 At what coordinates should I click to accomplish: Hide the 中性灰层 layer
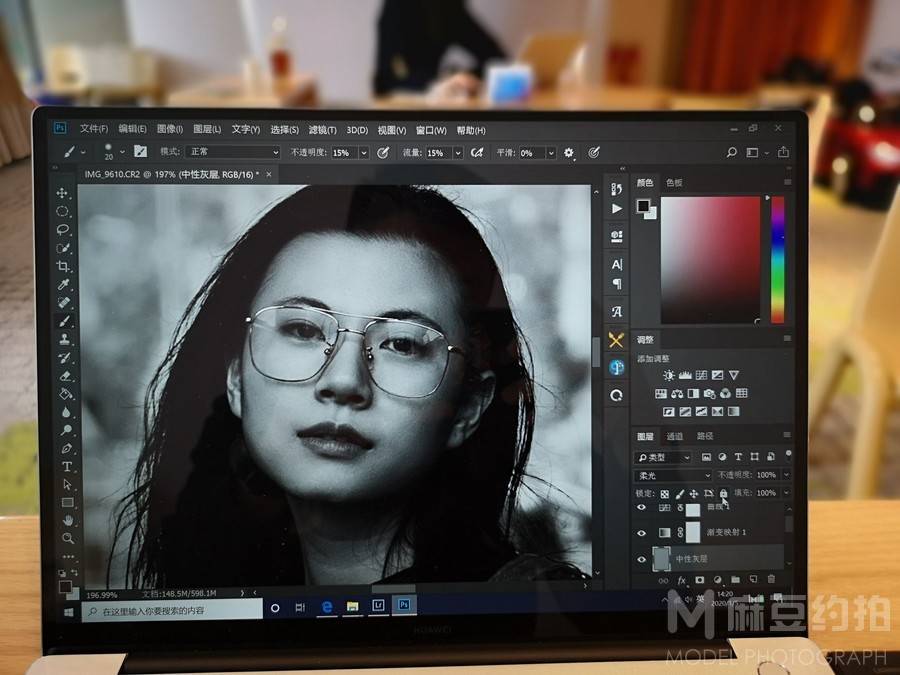pos(642,559)
